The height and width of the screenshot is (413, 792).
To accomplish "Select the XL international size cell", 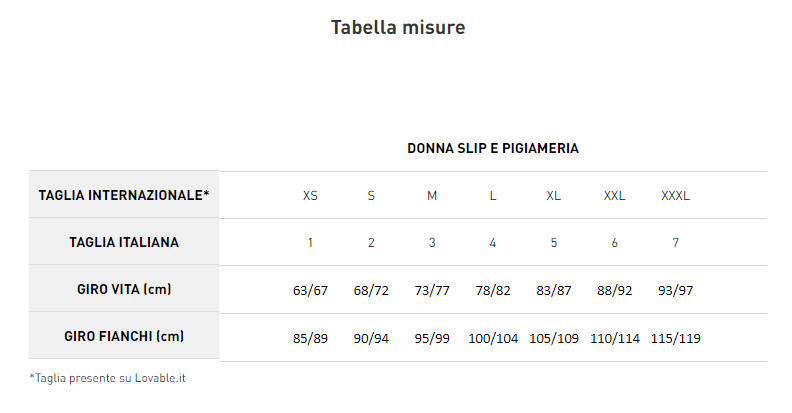I will (553, 196).
